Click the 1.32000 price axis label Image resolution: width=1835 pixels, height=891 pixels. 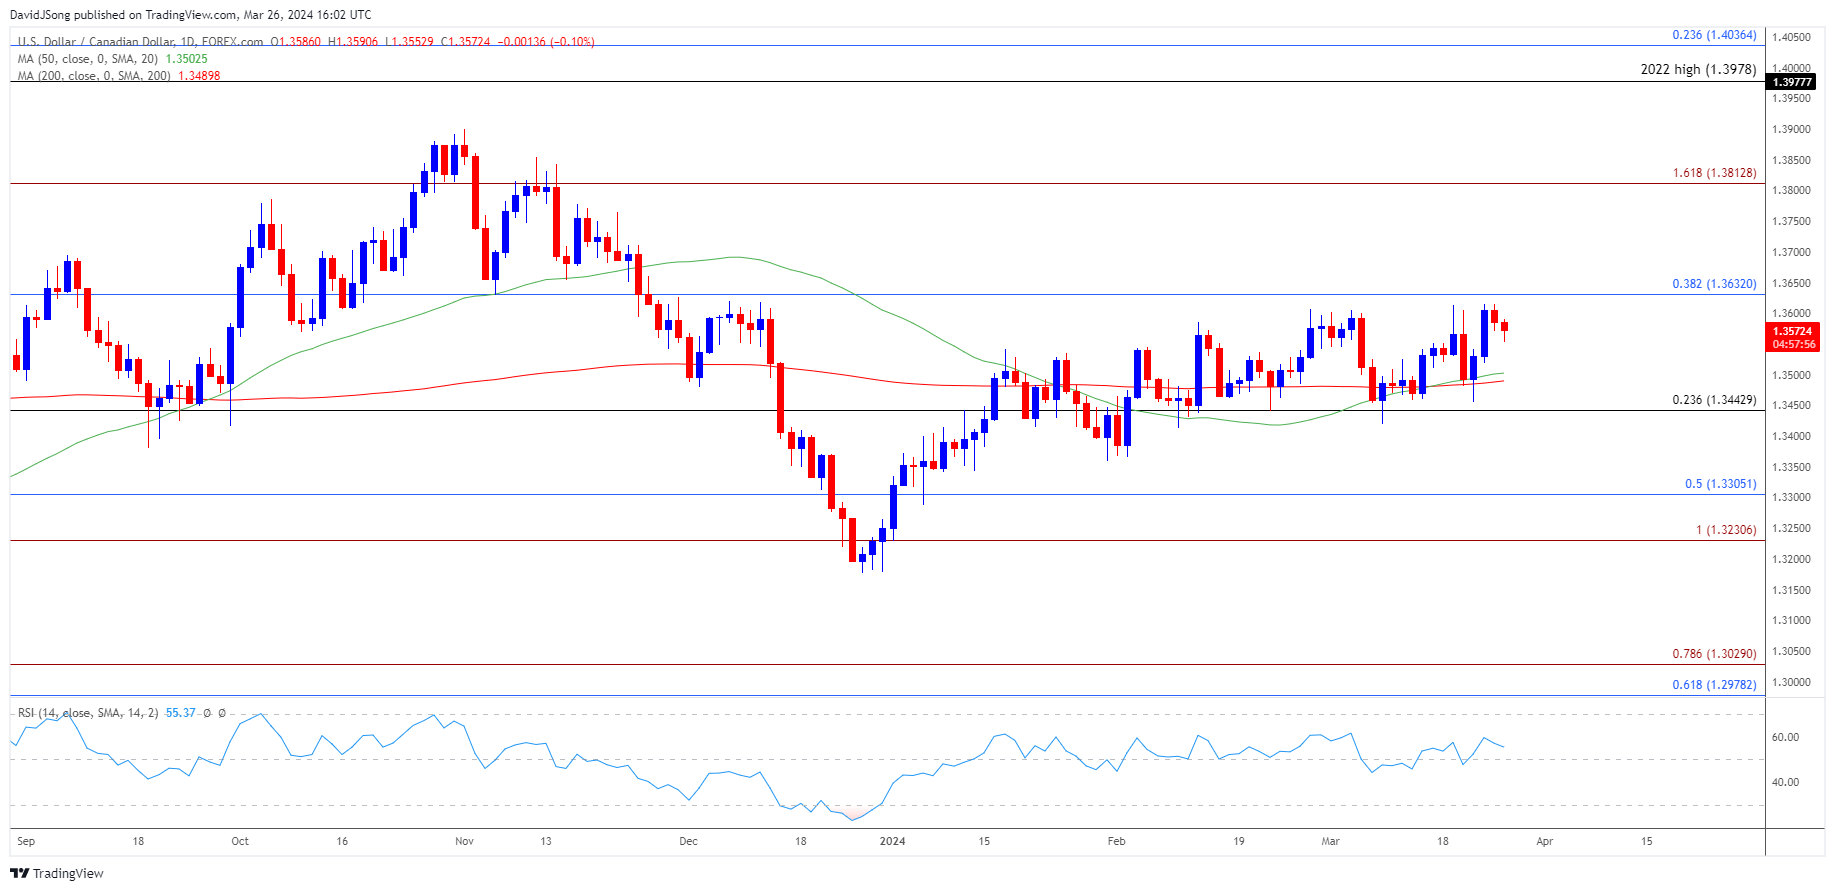[x=1791, y=559]
